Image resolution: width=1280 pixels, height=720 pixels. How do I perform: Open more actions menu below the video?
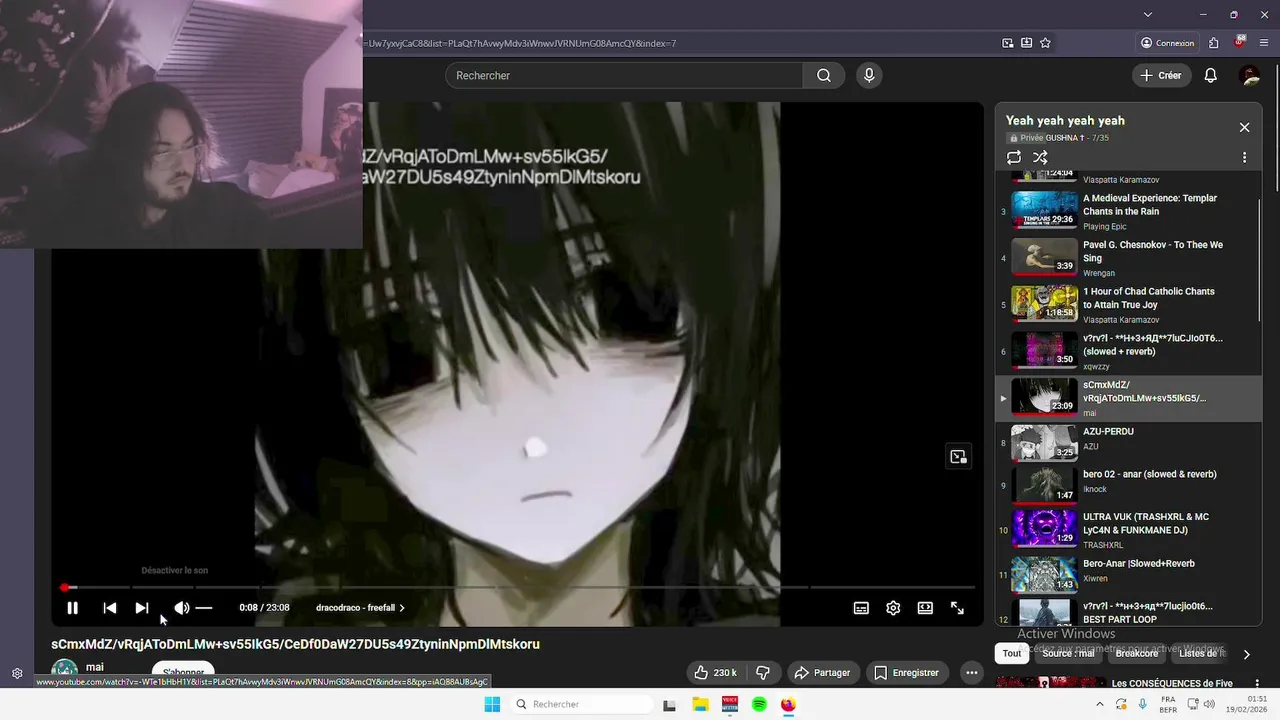[971, 673]
